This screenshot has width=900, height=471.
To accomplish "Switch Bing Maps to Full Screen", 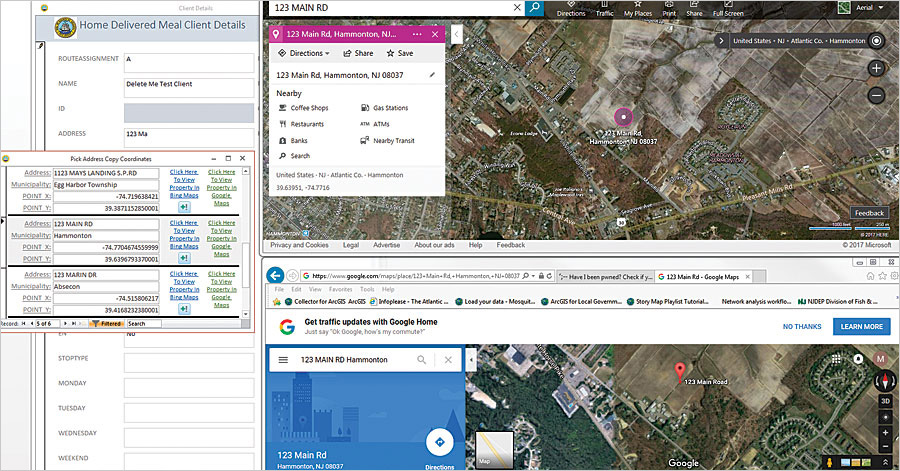I will click(x=728, y=9).
